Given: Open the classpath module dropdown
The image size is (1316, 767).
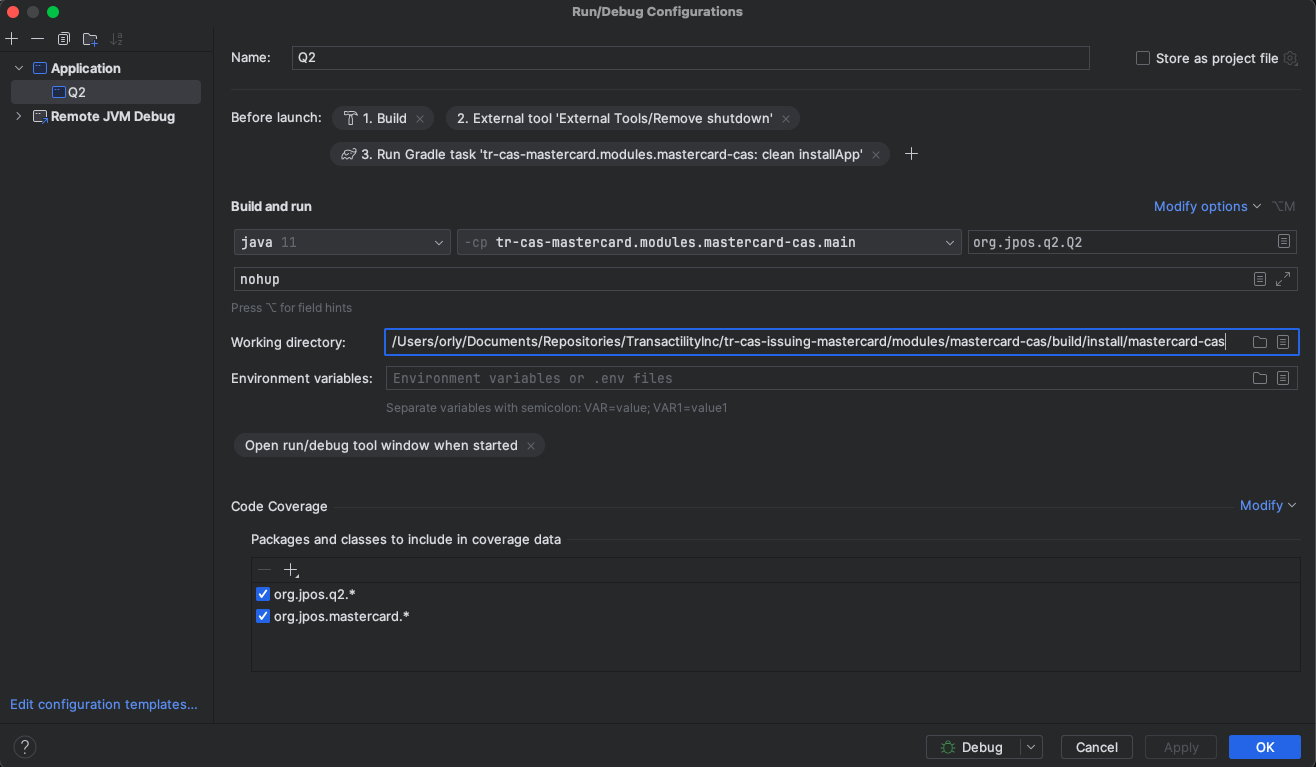Looking at the screenshot, I should point(708,242).
